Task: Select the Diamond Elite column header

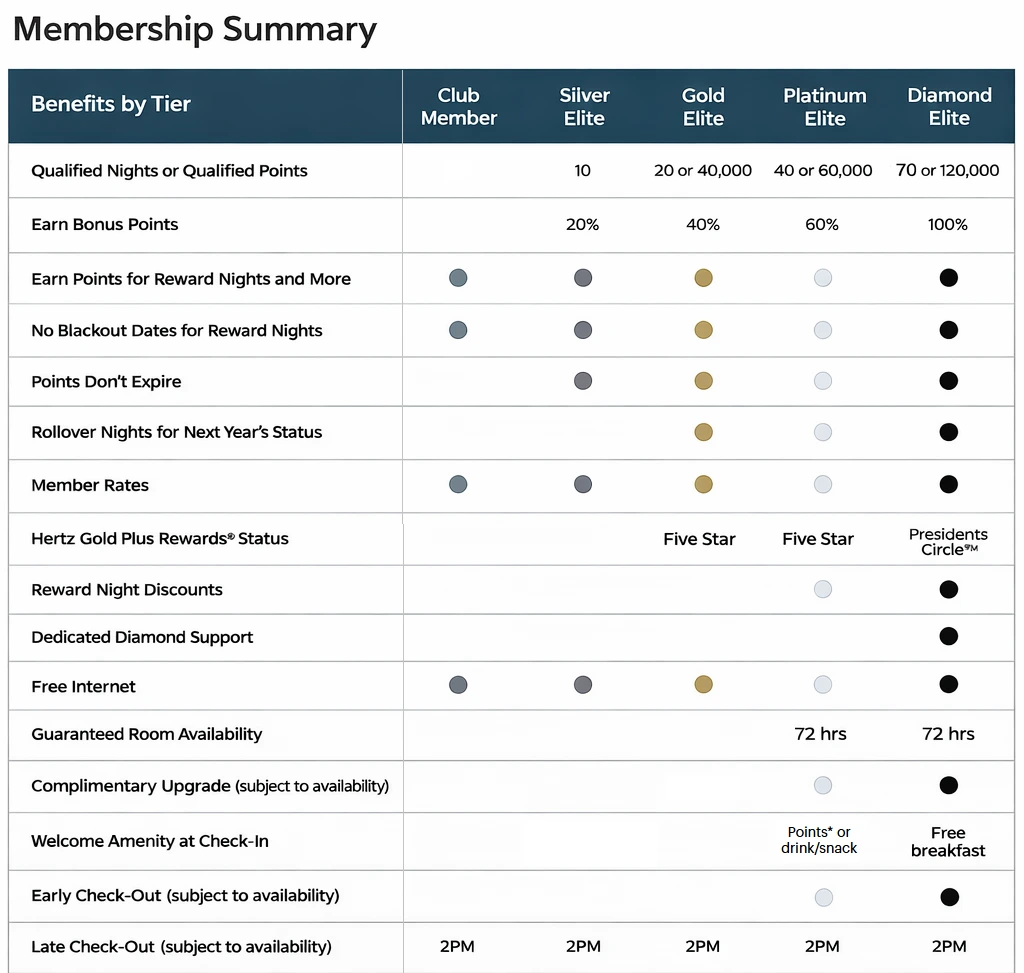Action: pos(949,107)
